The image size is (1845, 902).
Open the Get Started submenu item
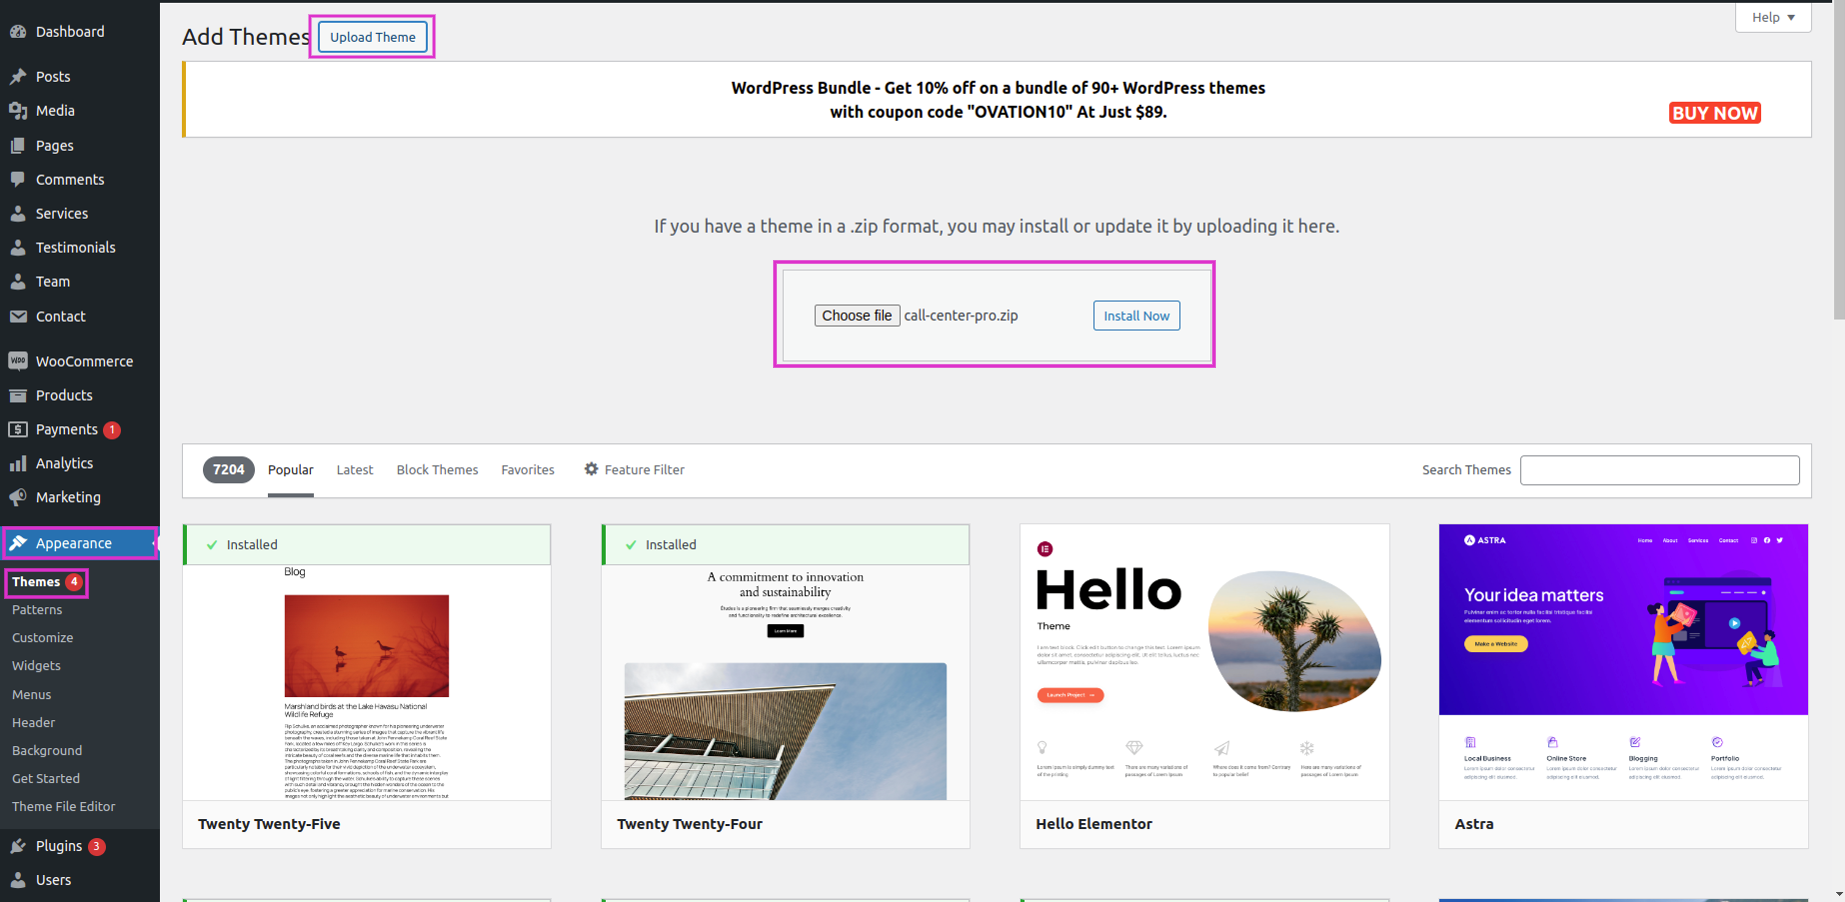(x=46, y=779)
